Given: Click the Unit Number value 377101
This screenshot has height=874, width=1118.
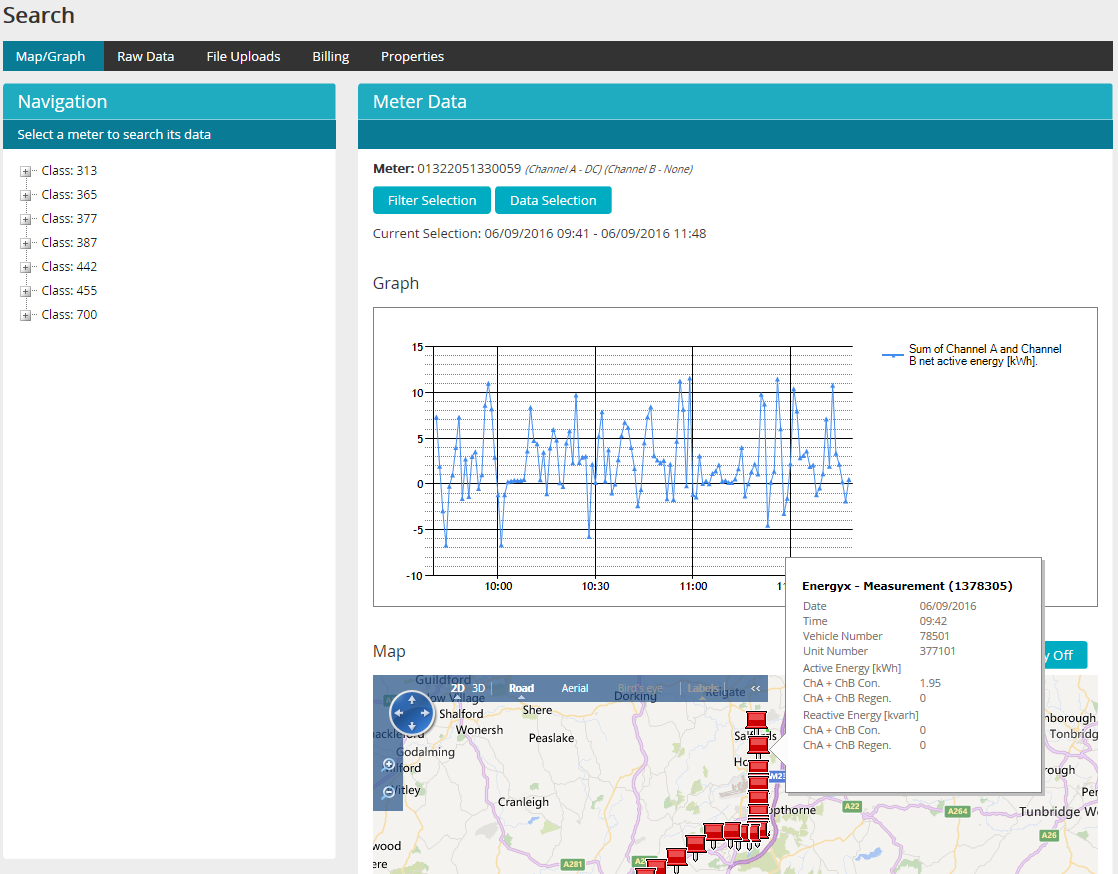Looking at the screenshot, I should tap(937, 651).
